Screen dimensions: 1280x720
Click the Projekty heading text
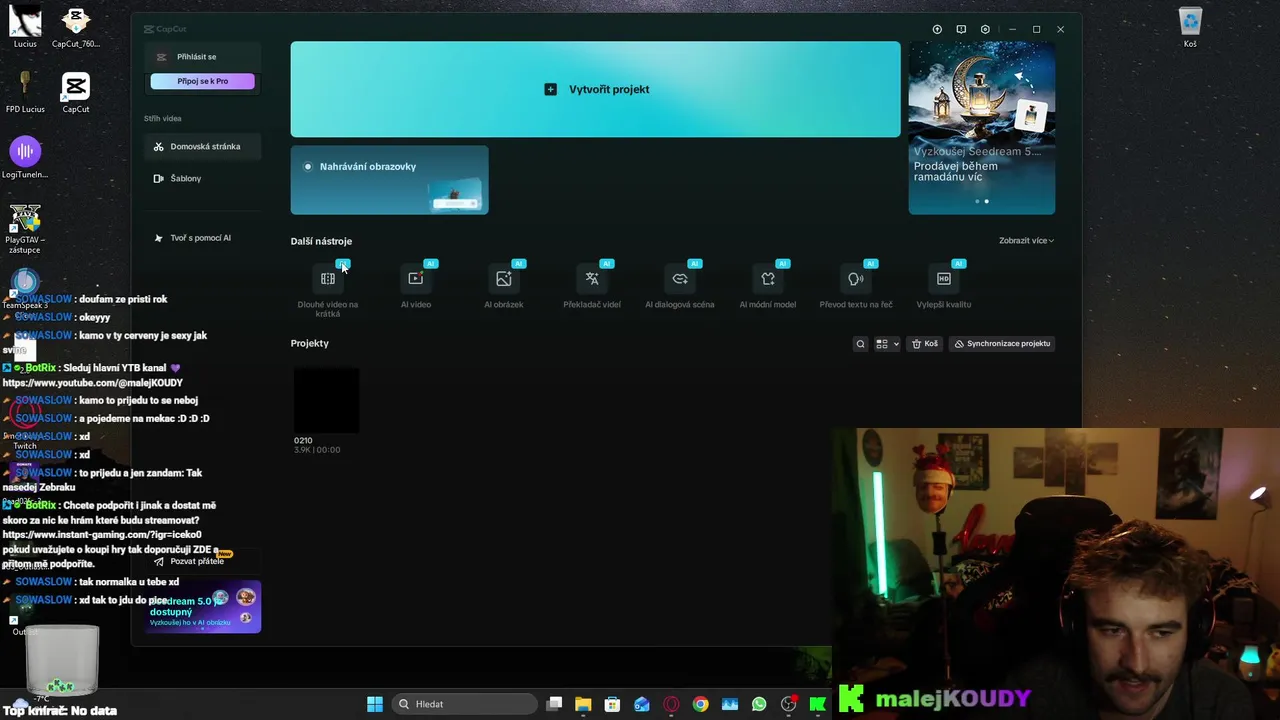click(x=310, y=343)
